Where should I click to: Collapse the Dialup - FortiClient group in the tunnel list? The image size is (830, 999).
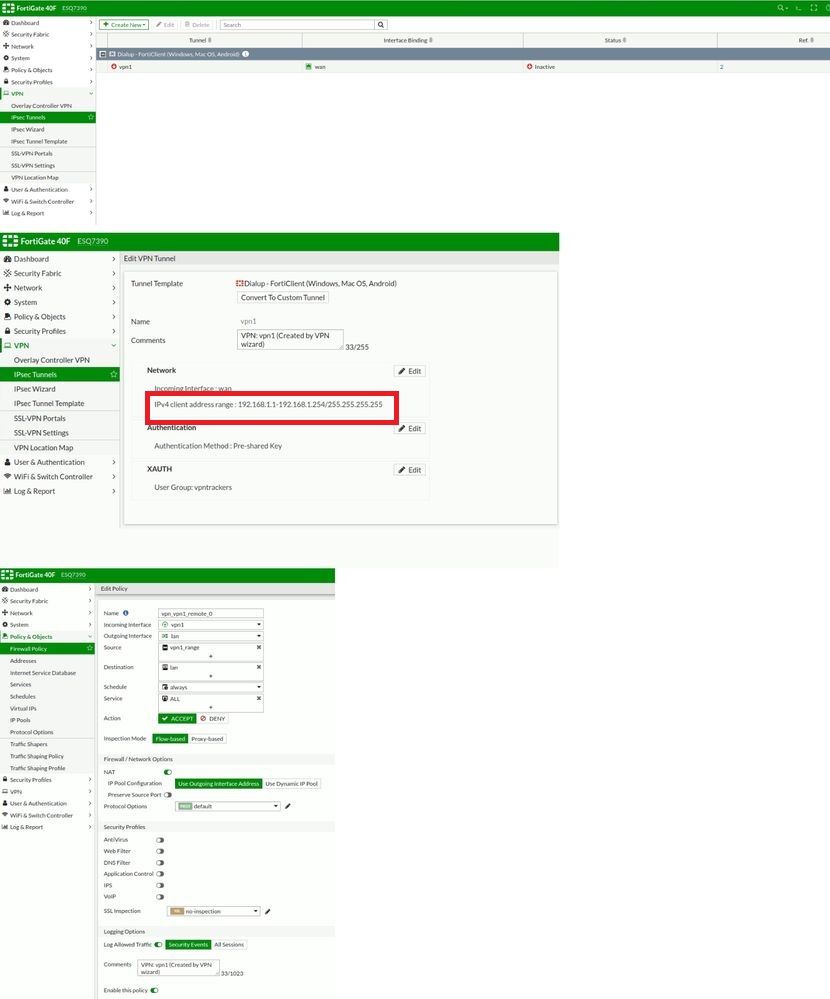pyautogui.click(x=103, y=54)
